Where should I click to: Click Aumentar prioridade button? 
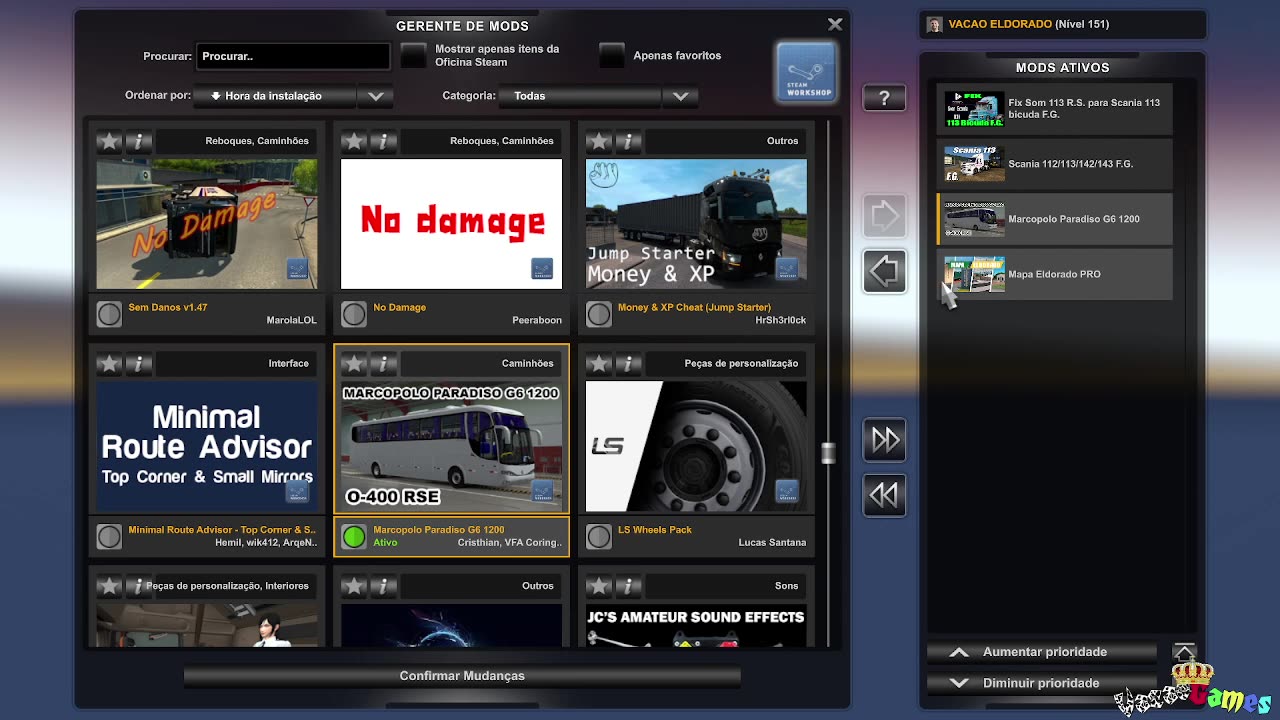pyautogui.click(x=1042, y=652)
